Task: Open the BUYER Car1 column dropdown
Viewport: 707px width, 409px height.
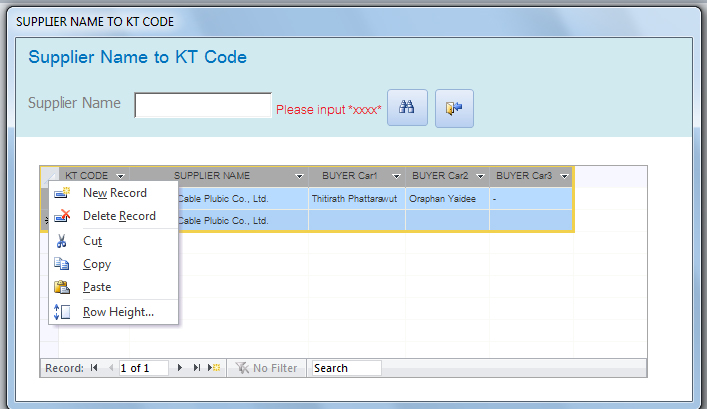Action: coord(396,176)
